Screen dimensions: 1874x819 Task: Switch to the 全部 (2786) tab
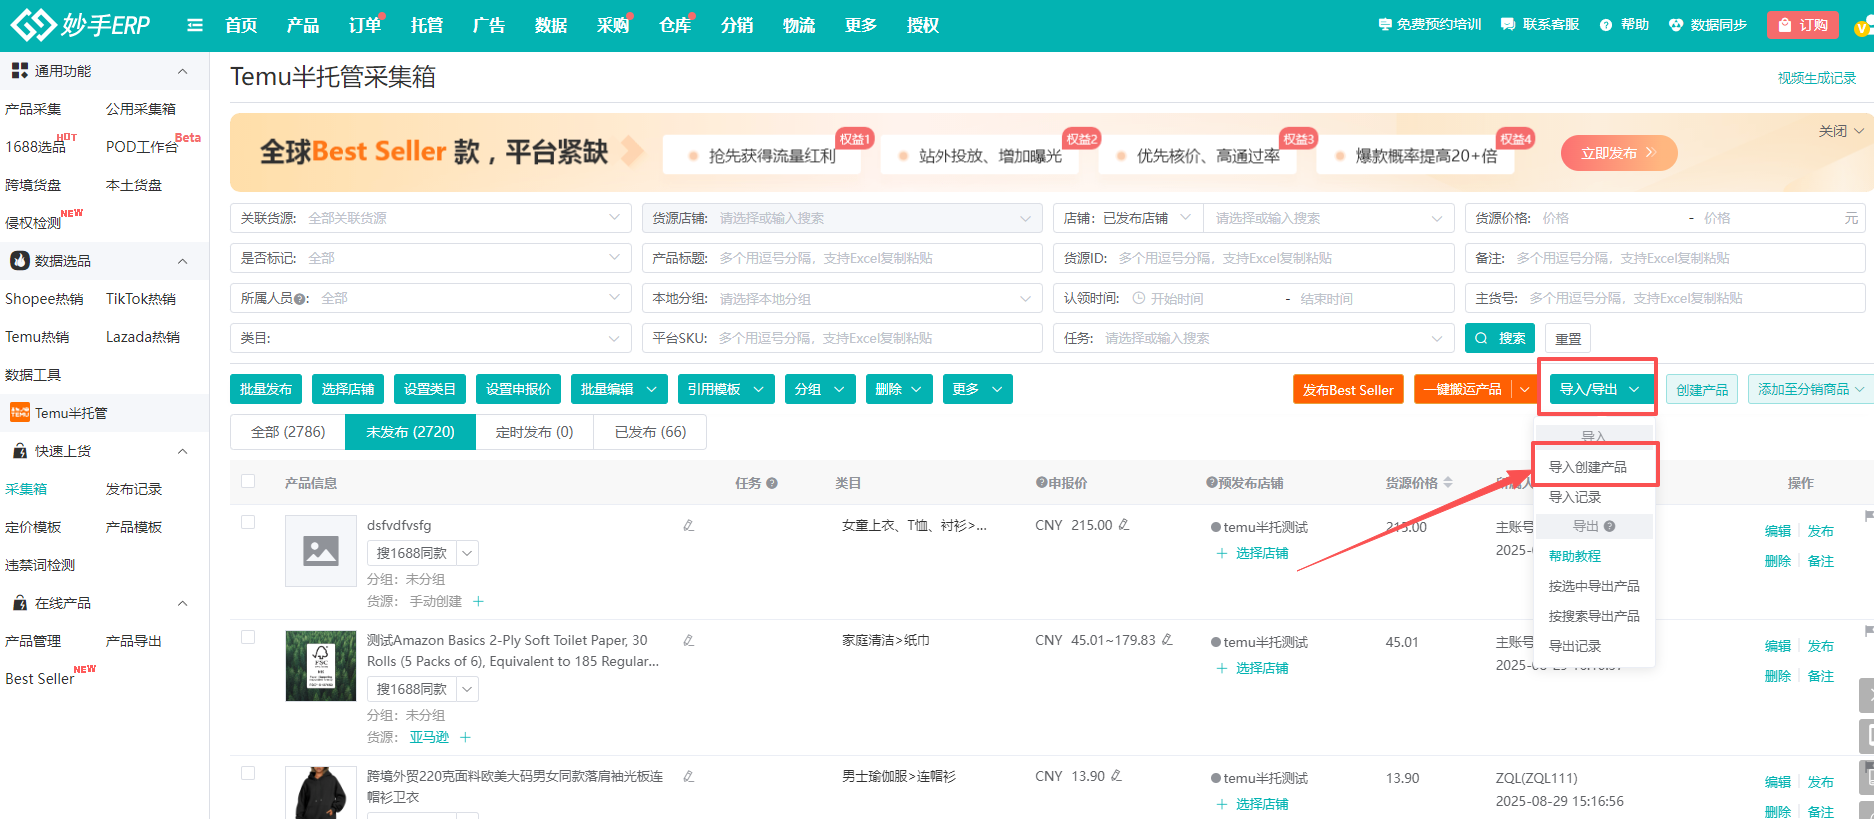point(288,432)
